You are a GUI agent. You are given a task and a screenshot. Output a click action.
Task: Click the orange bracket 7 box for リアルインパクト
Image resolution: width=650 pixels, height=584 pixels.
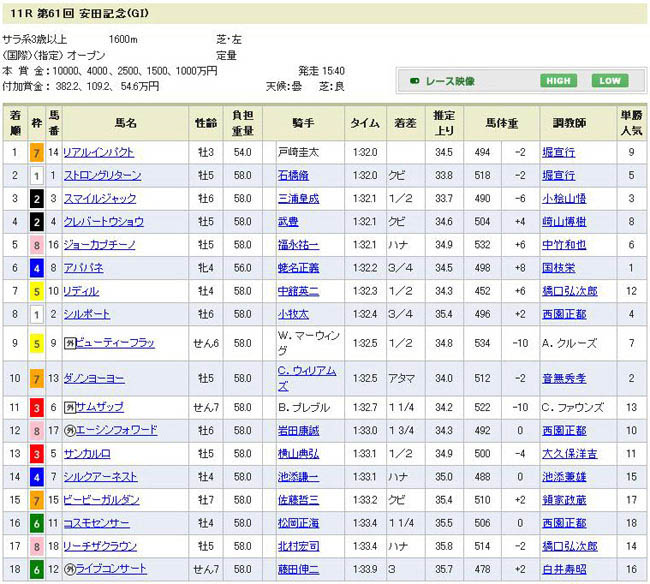36,152
